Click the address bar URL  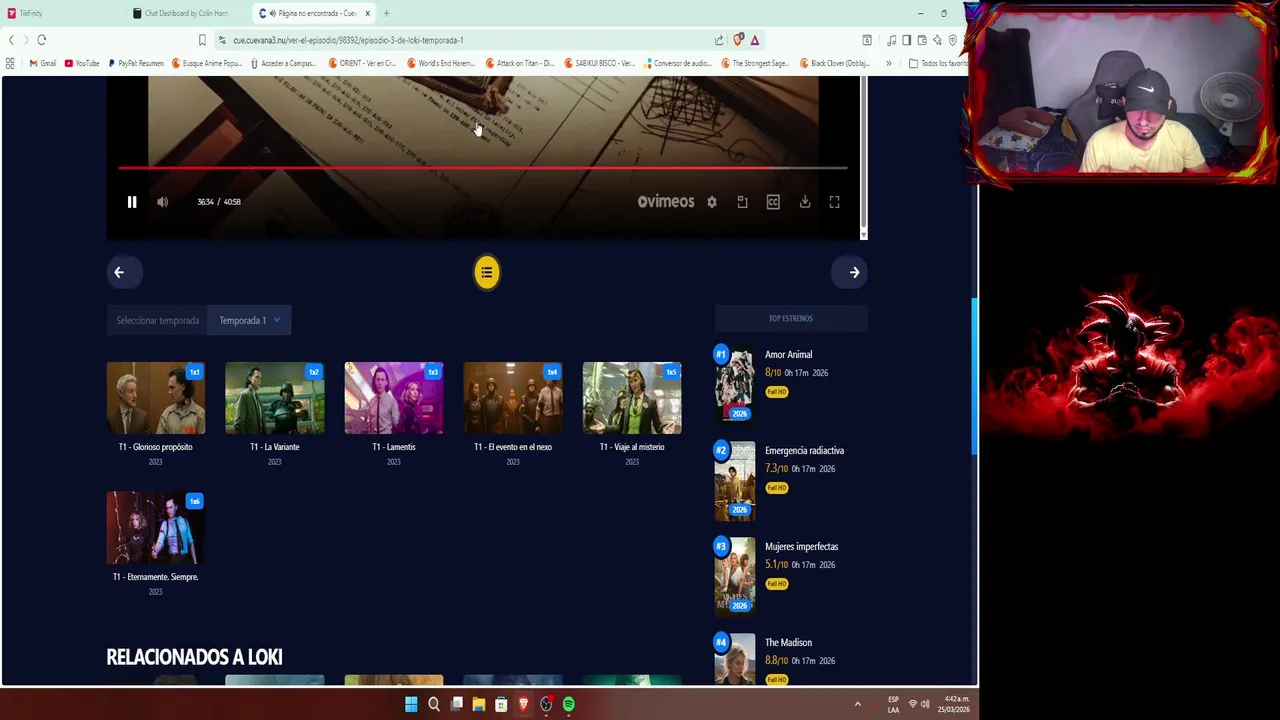[x=348, y=40]
